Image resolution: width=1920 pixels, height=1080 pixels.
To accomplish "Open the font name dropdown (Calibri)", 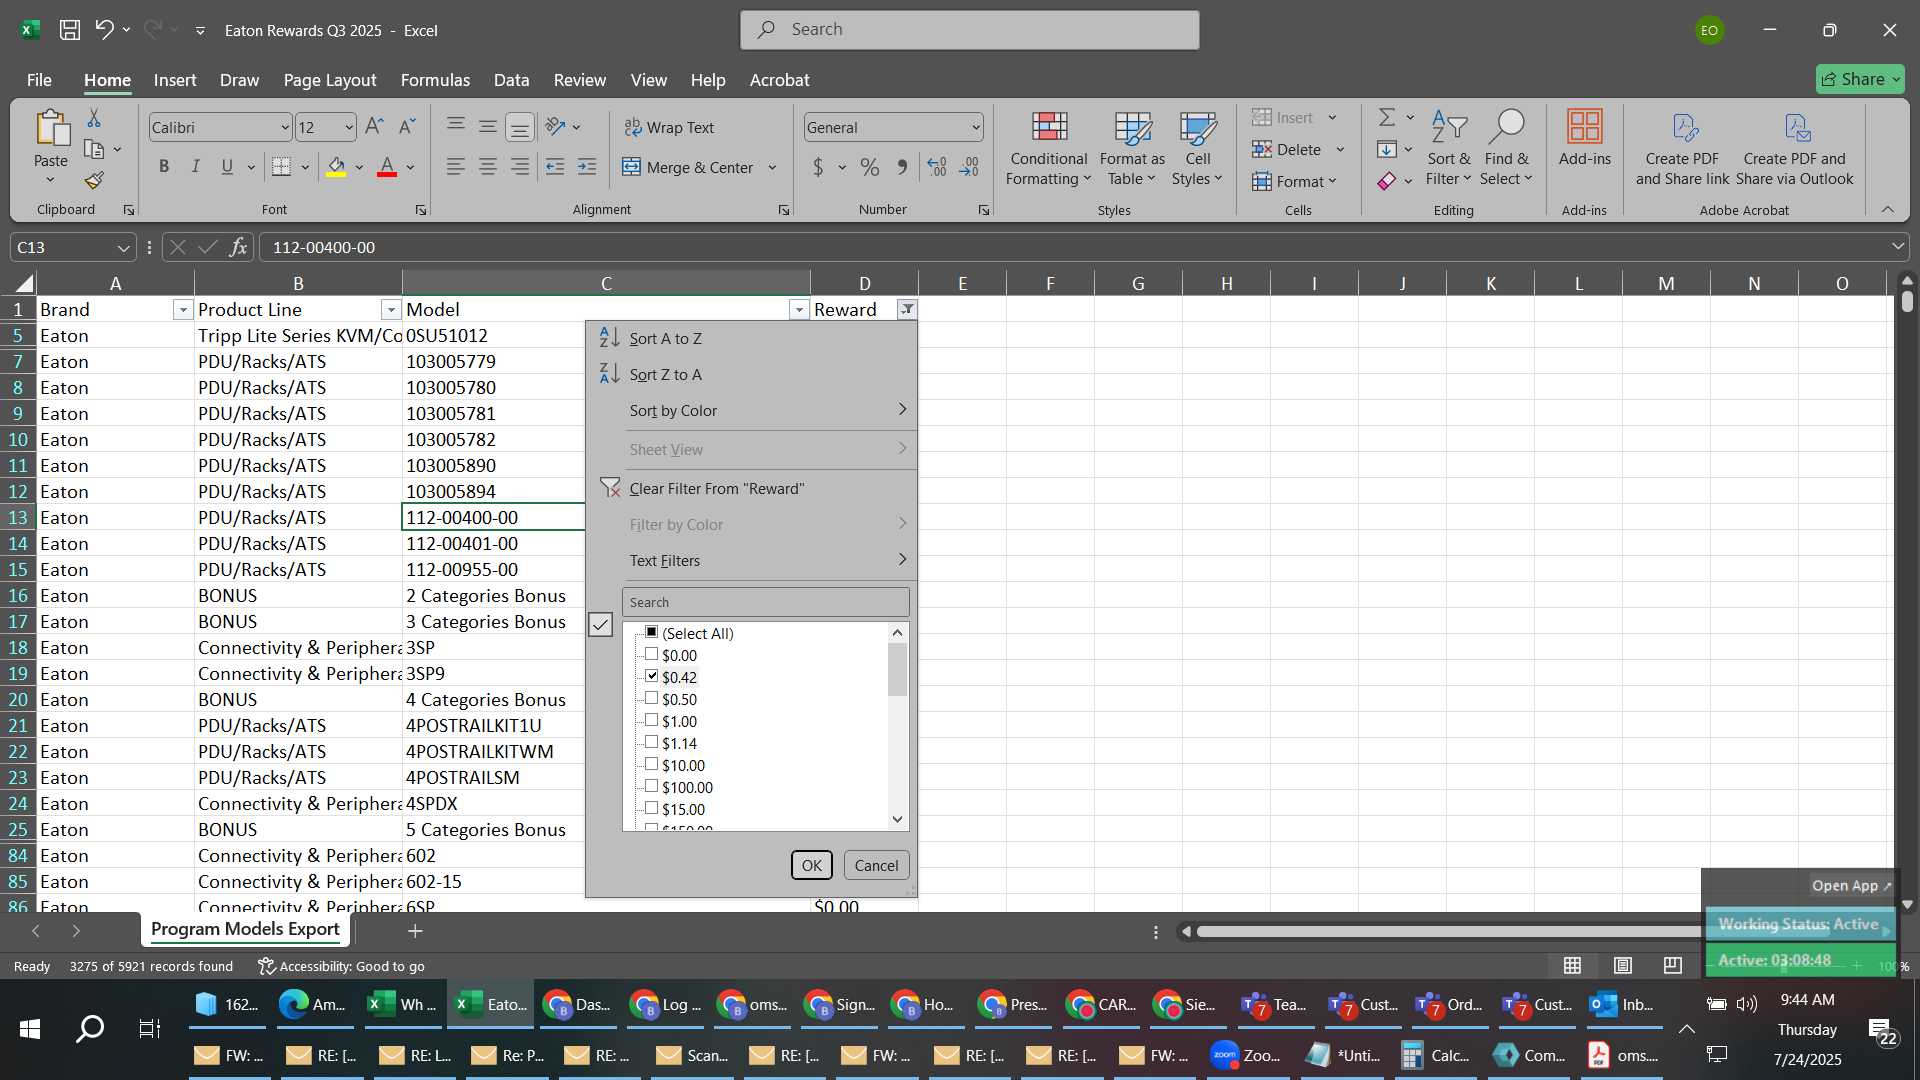I will 284,127.
